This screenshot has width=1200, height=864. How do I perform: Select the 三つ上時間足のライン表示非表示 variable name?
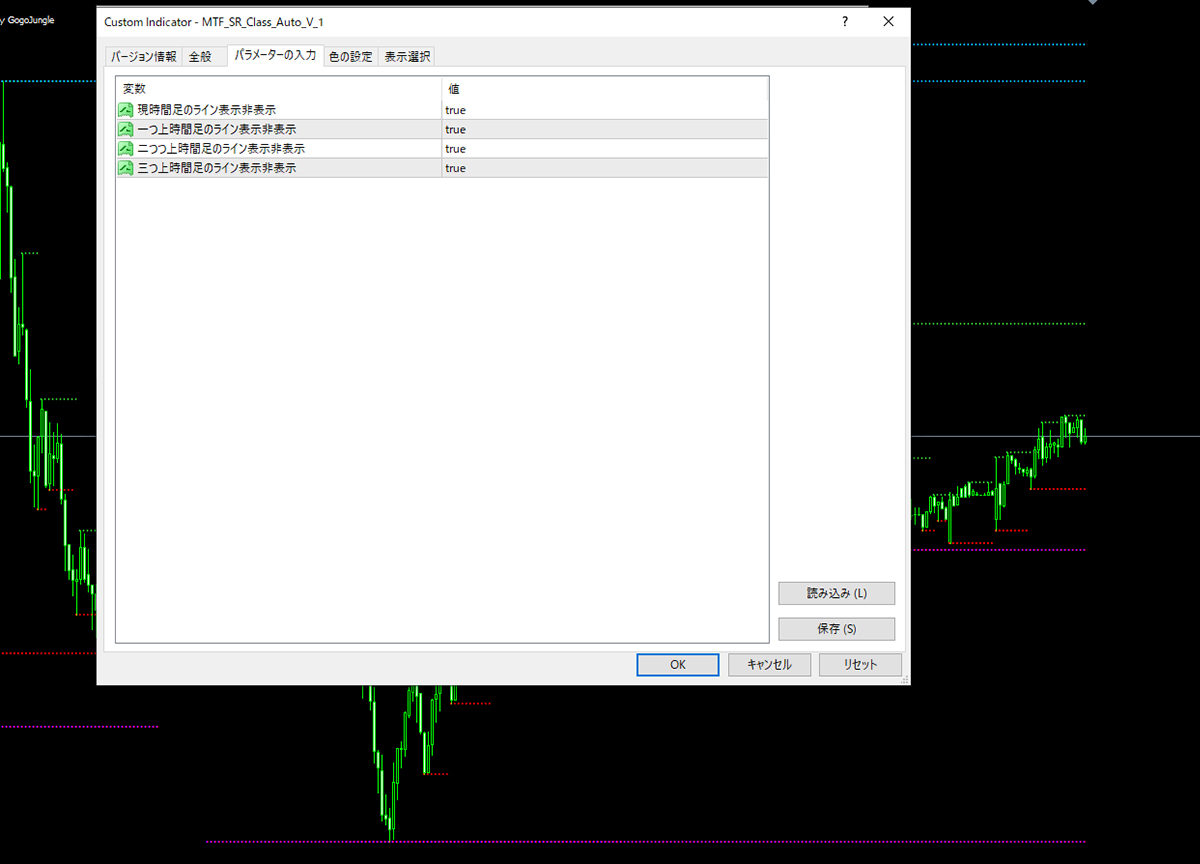point(217,168)
